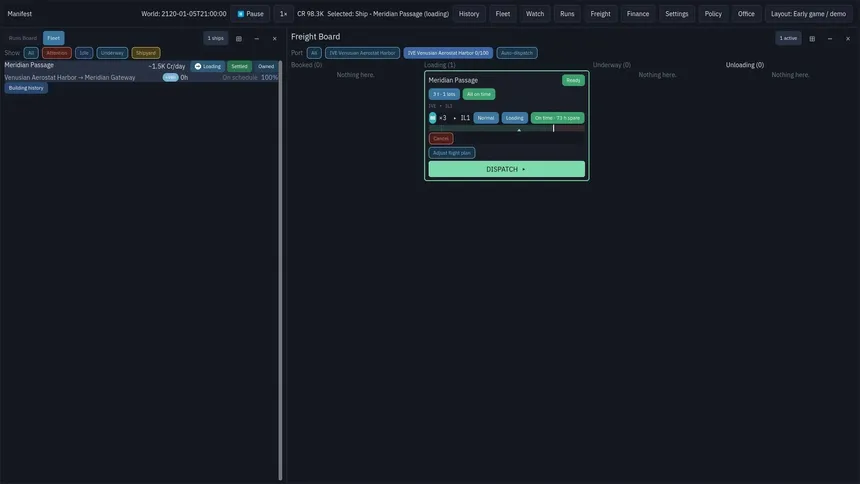
Task: Open Adjust flight plan
Action: (452, 153)
